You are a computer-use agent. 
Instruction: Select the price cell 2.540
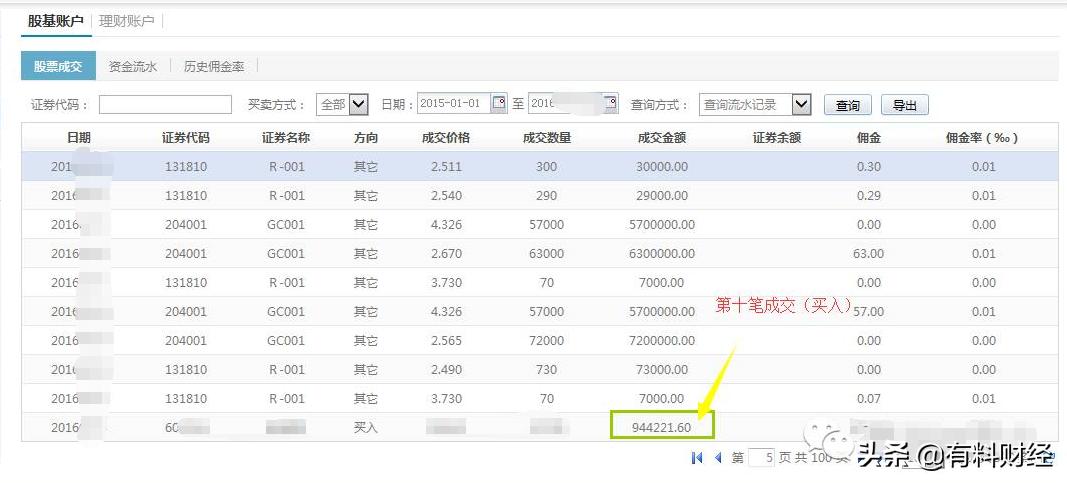click(446, 195)
